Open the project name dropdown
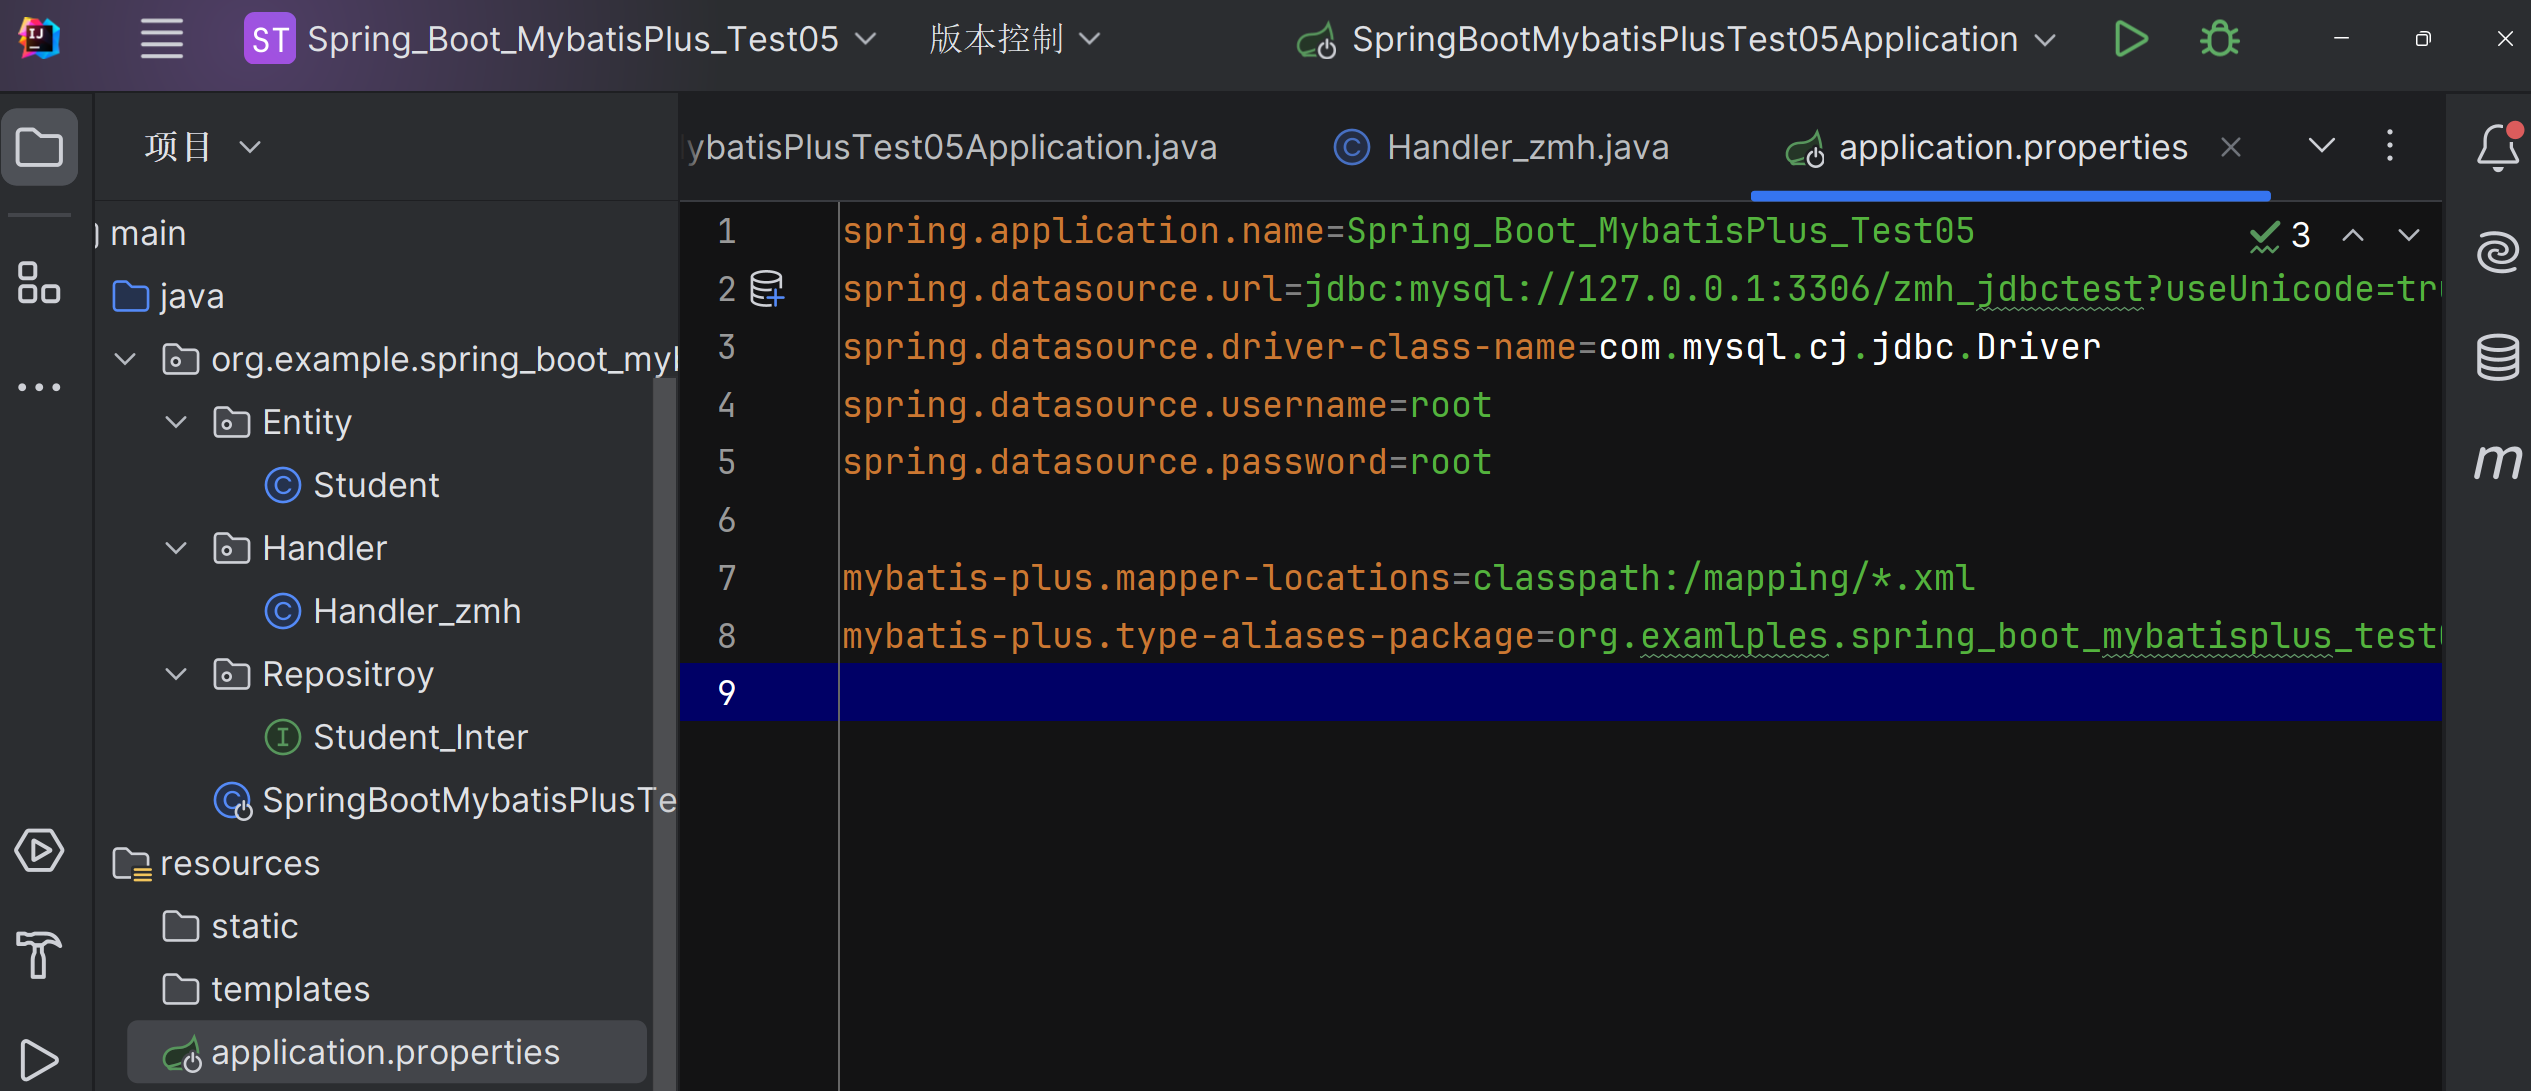This screenshot has width=2531, height=1091. 573,39
